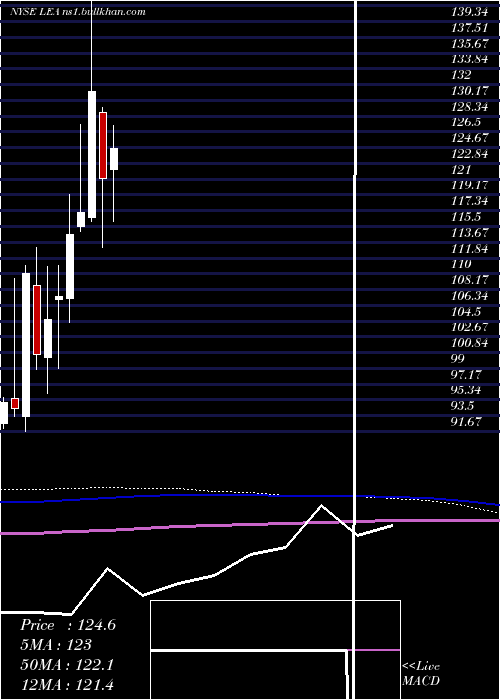Click the 128.34 price axis label
Screen dimensions: 500x700
pos(469,107)
